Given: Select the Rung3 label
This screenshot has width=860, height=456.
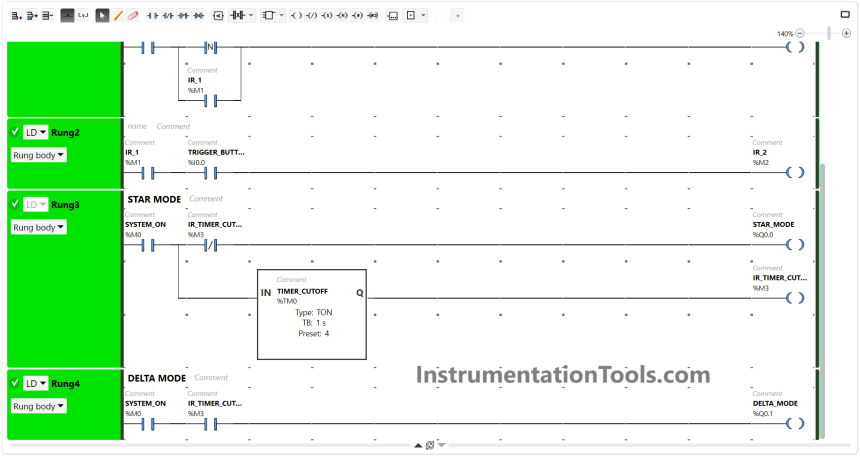Looking at the screenshot, I should (65, 205).
